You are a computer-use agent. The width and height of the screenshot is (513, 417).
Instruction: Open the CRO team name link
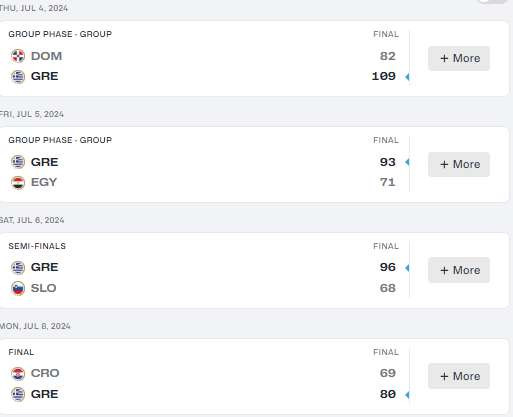(x=45, y=373)
